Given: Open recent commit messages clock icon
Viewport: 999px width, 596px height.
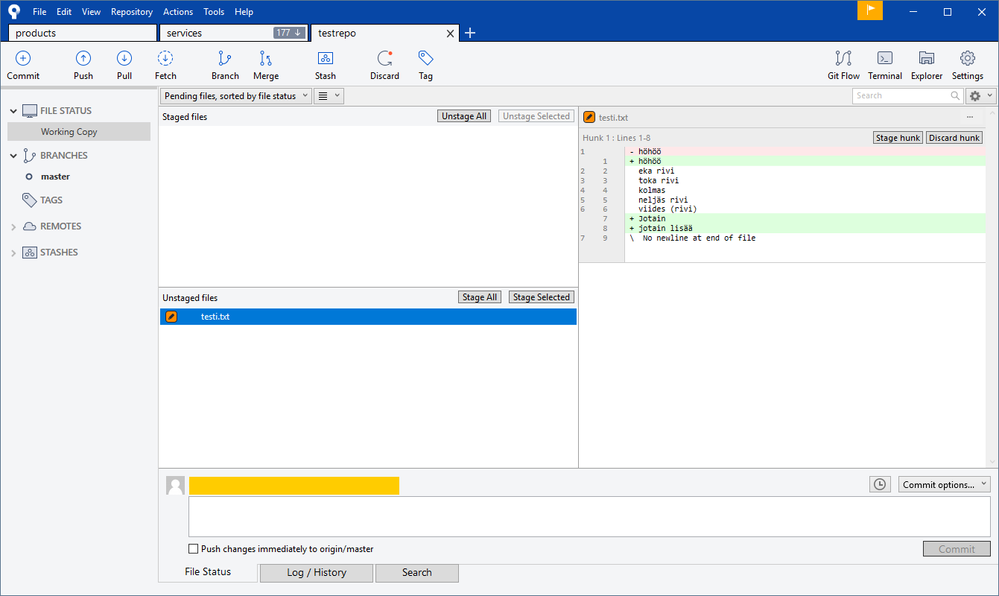Looking at the screenshot, I should coord(880,484).
